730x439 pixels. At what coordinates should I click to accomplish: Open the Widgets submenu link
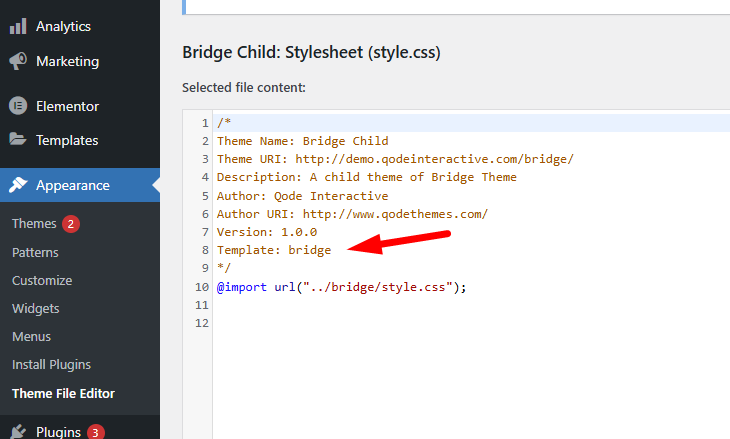pyautogui.click(x=35, y=309)
